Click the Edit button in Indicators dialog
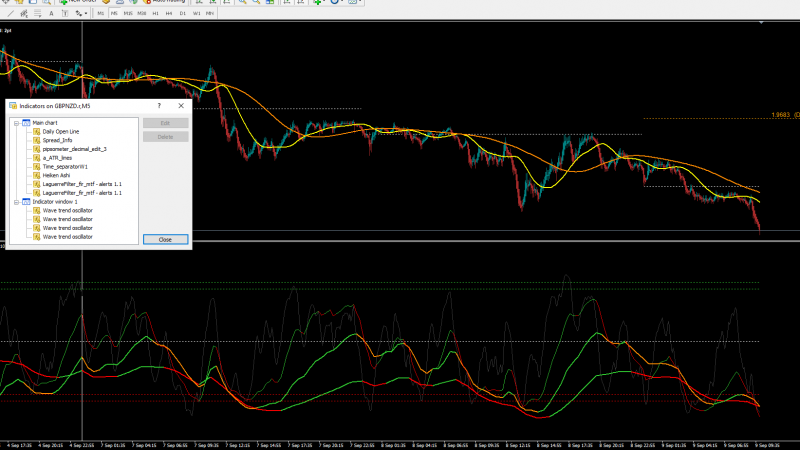The width and height of the screenshot is (800, 450). click(x=165, y=123)
